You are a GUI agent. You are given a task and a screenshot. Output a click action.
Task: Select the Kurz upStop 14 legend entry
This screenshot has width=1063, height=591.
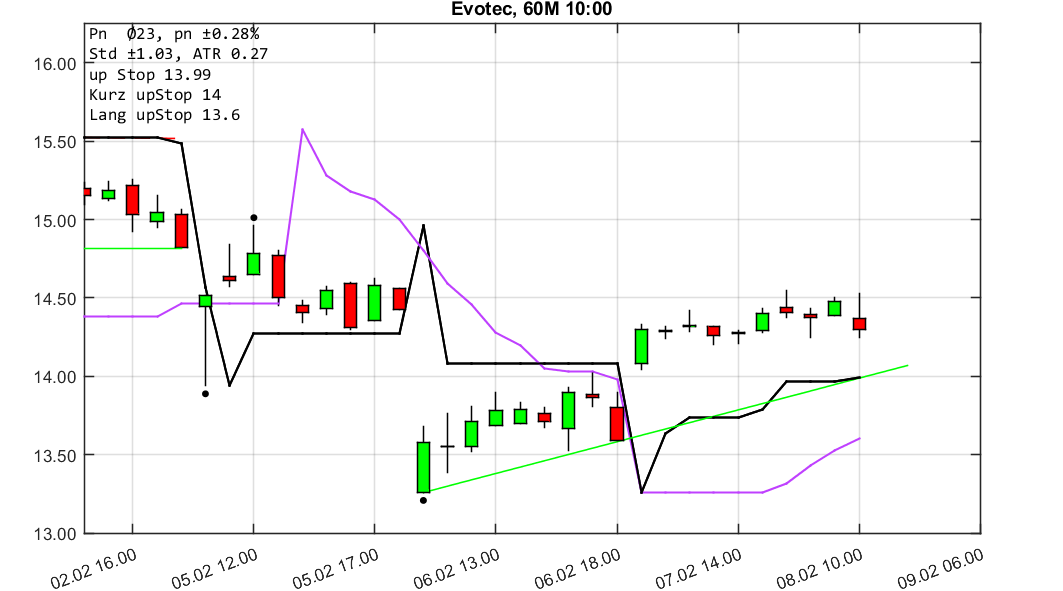coord(157,97)
